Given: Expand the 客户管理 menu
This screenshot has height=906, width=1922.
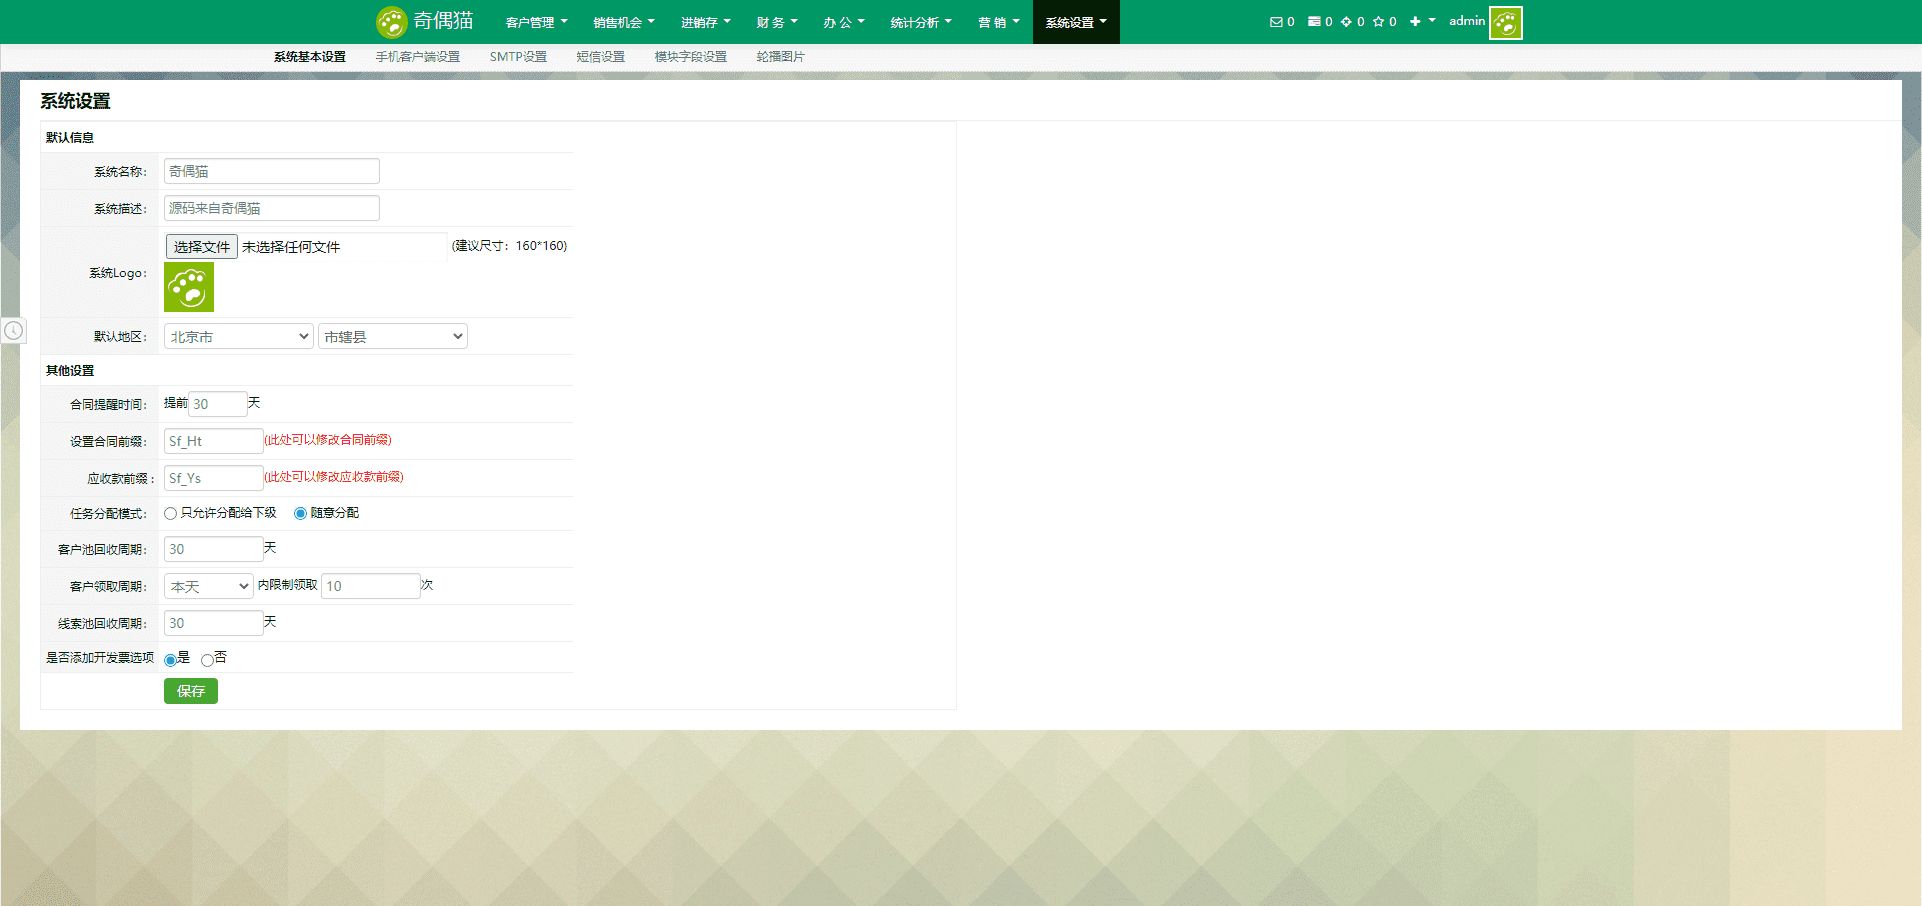Looking at the screenshot, I should point(537,22).
